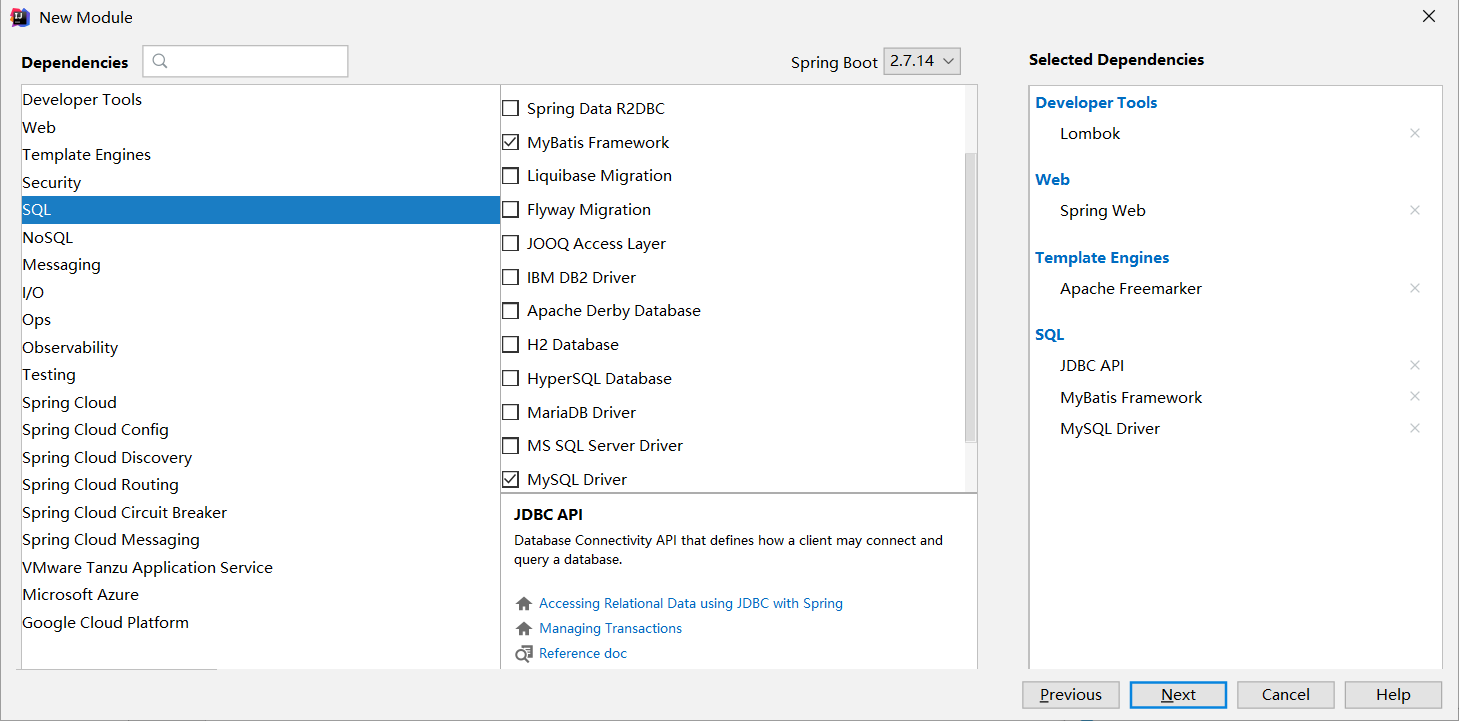Enable JOOQ Access Layer checkbox
This screenshot has width=1459, height=721.
click(510, 243)
